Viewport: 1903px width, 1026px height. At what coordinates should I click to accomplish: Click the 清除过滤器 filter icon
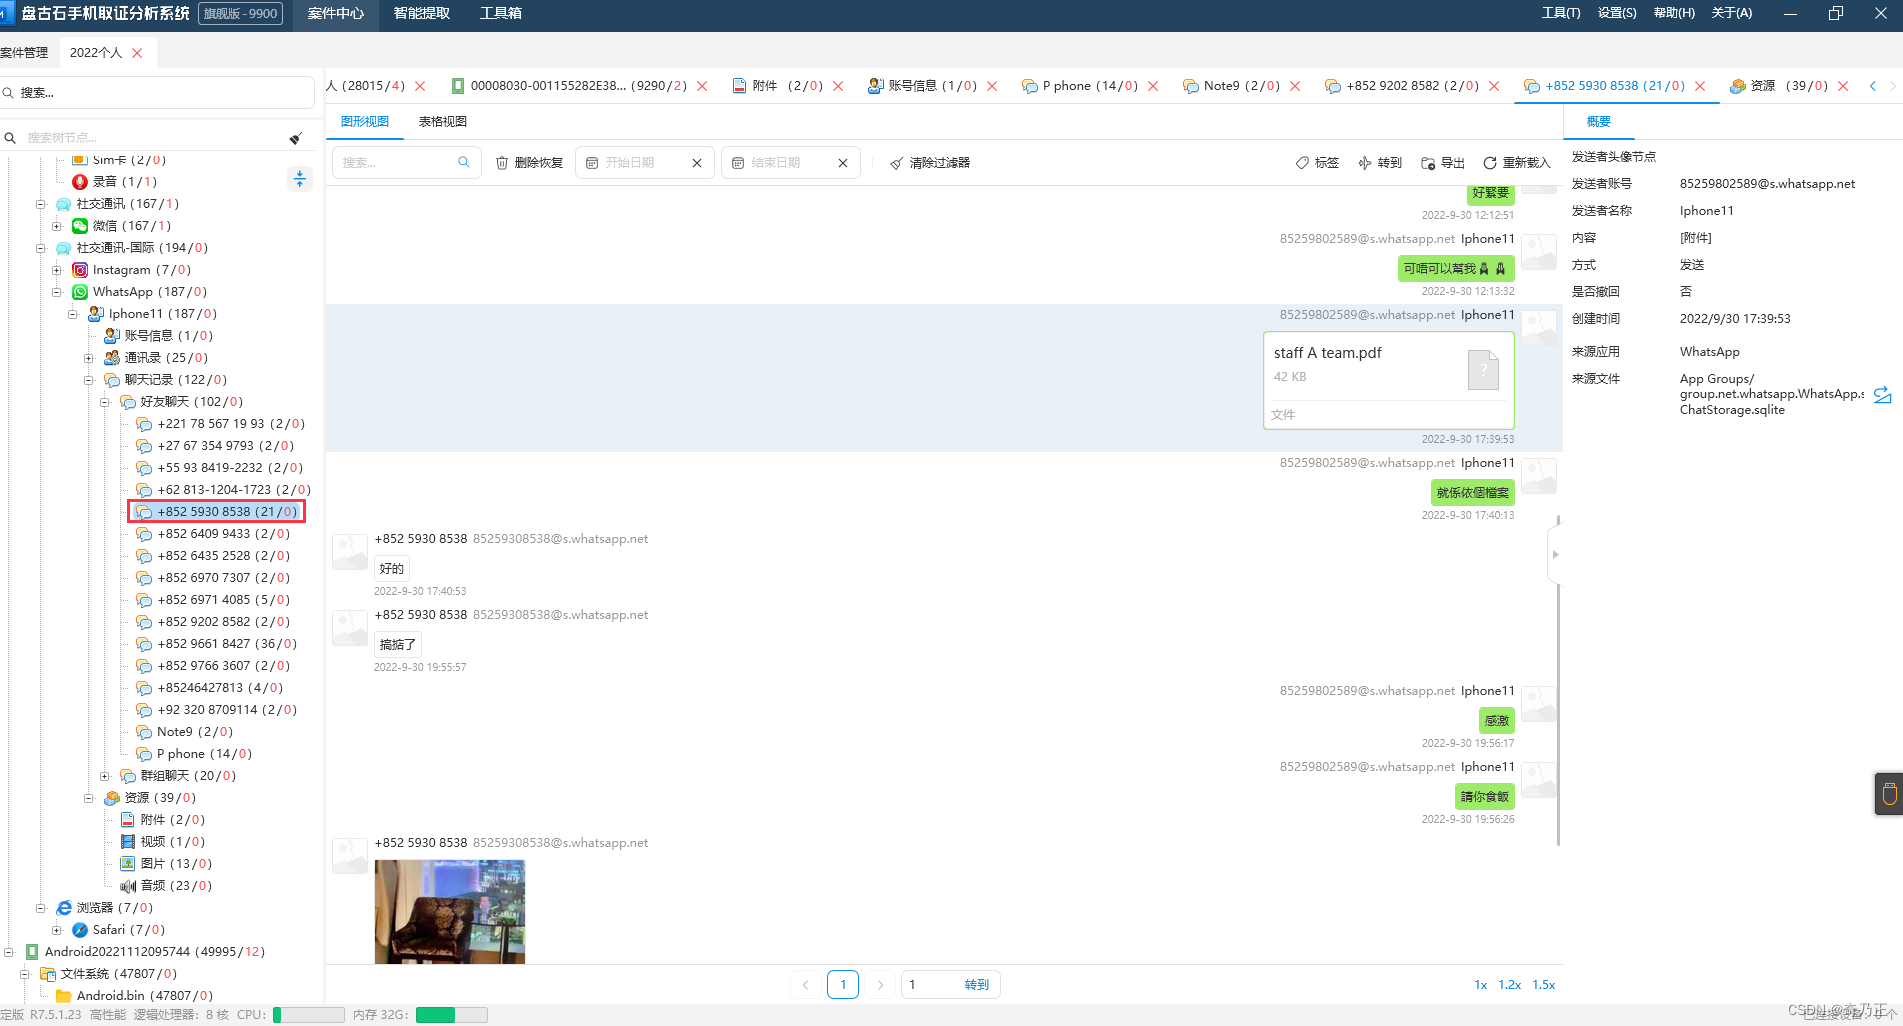897,163
